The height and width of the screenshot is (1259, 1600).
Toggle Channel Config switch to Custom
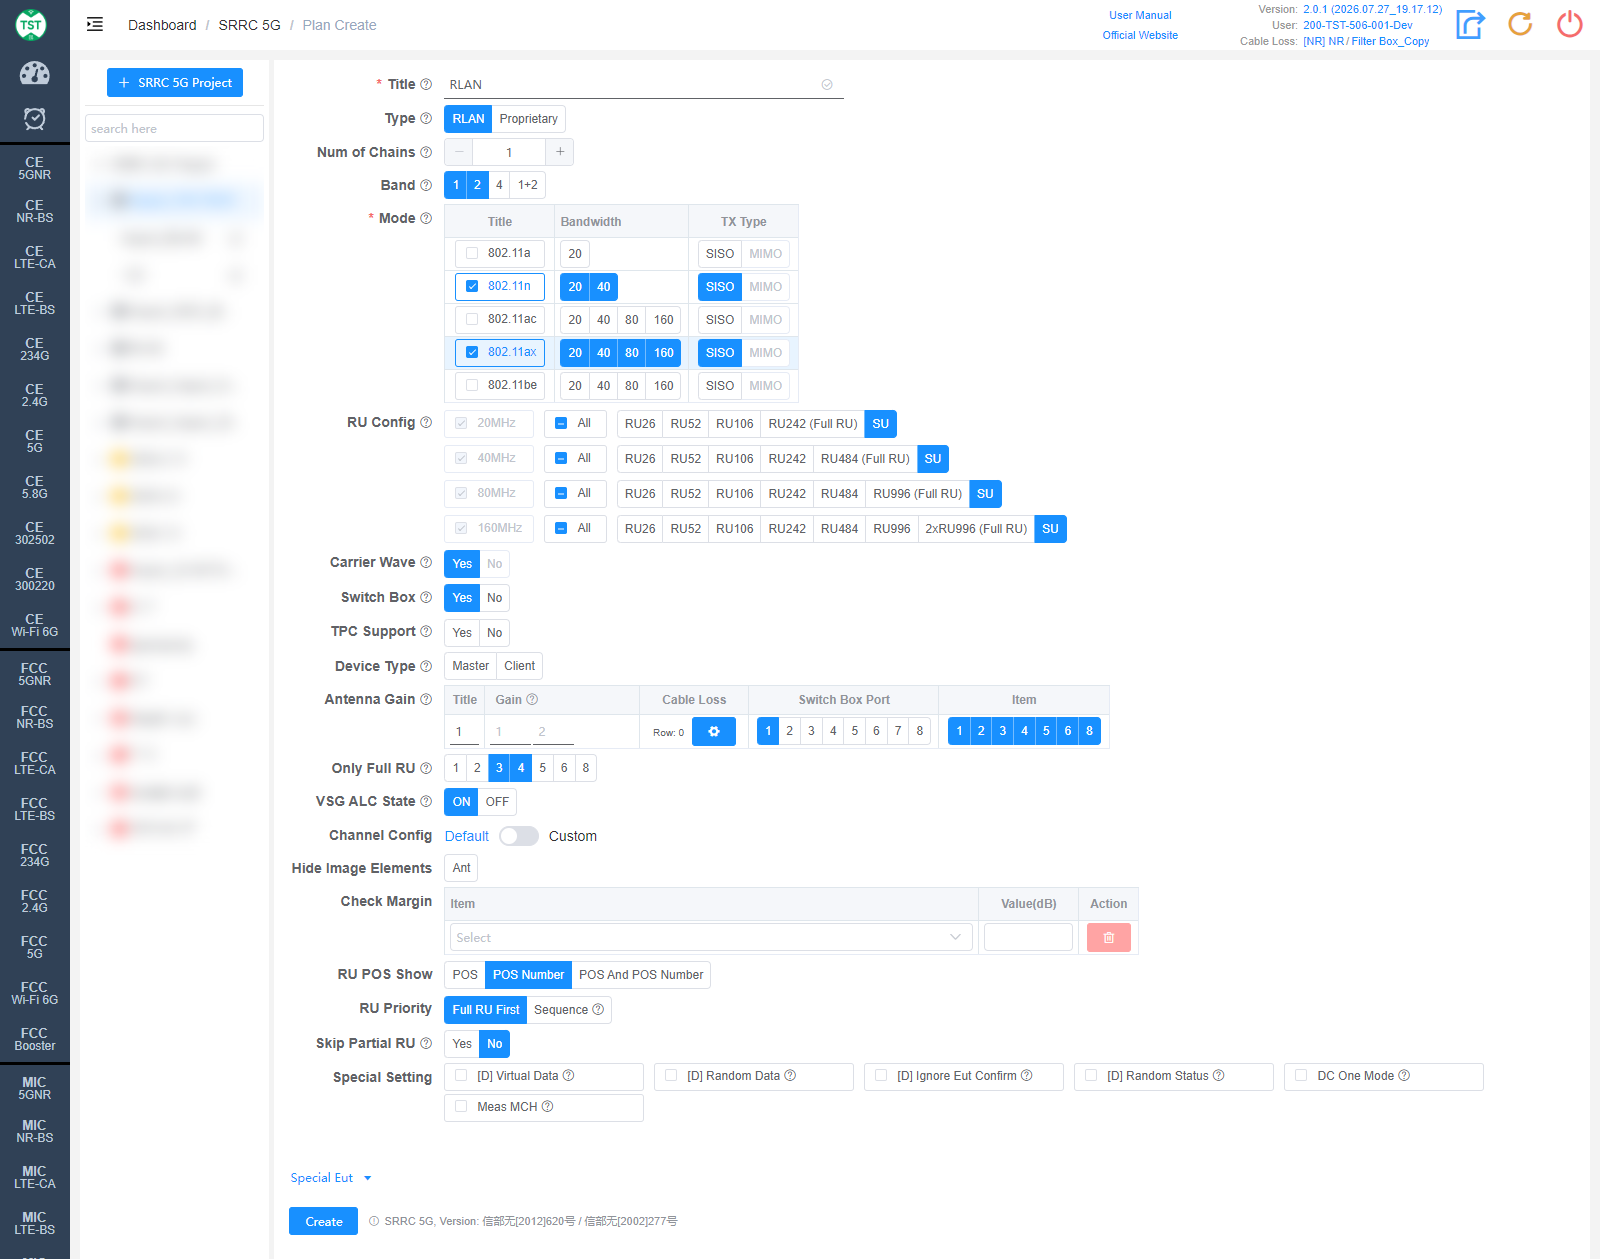[x=519, y=836]
